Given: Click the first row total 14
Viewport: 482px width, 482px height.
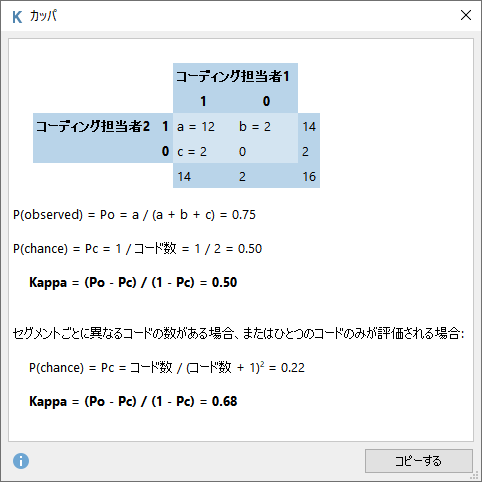Looking at the screenshot, I should click(309, 127).
